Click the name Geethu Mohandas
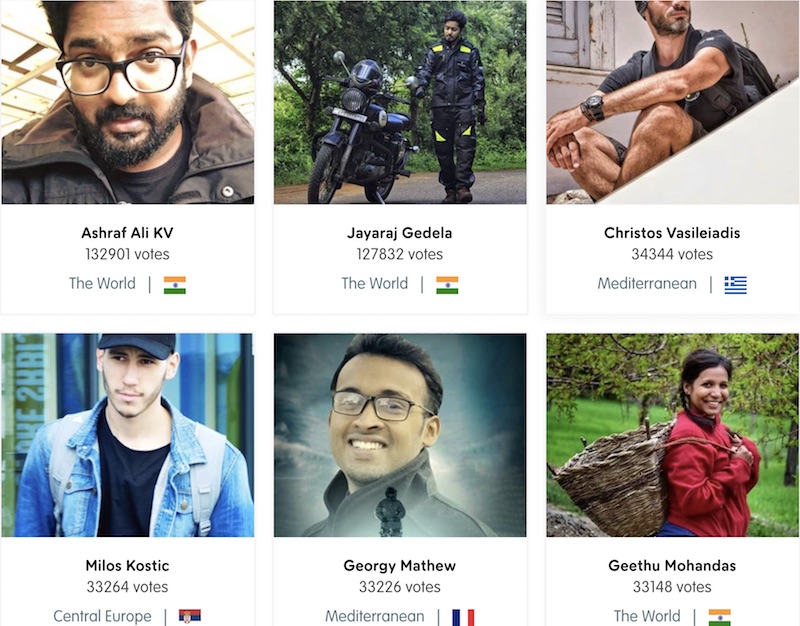 pos(672,565)
